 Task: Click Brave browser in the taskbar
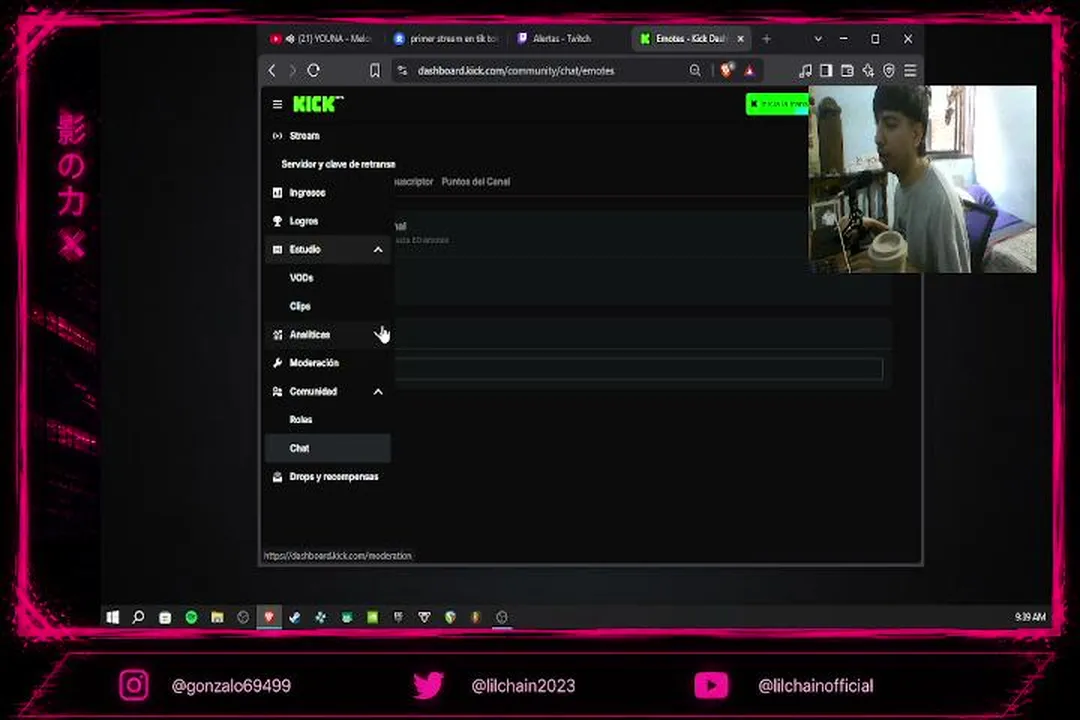(x=269, y=617)
